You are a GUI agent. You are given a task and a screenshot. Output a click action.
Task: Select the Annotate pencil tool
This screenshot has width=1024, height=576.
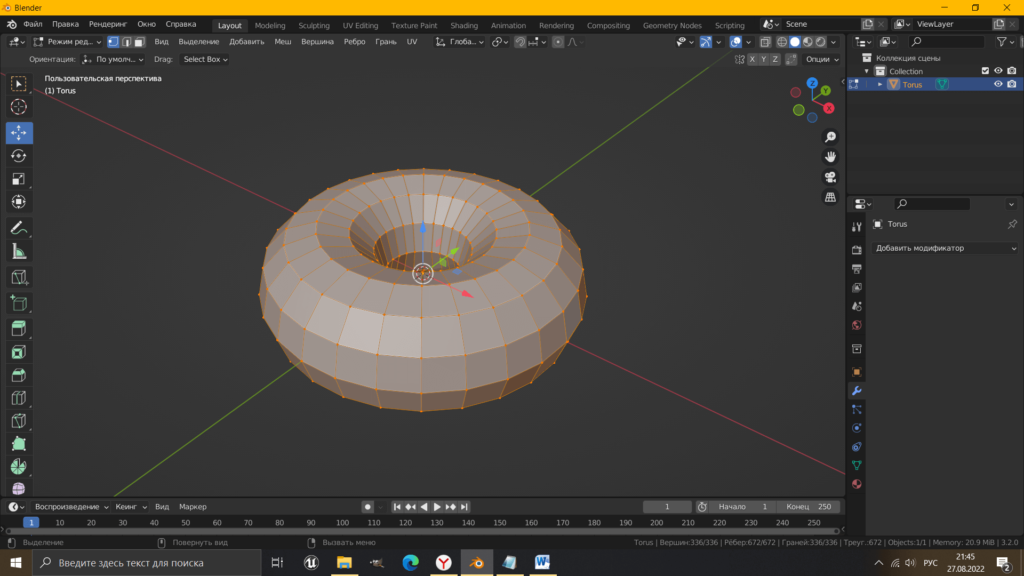(x=18, y=228)
